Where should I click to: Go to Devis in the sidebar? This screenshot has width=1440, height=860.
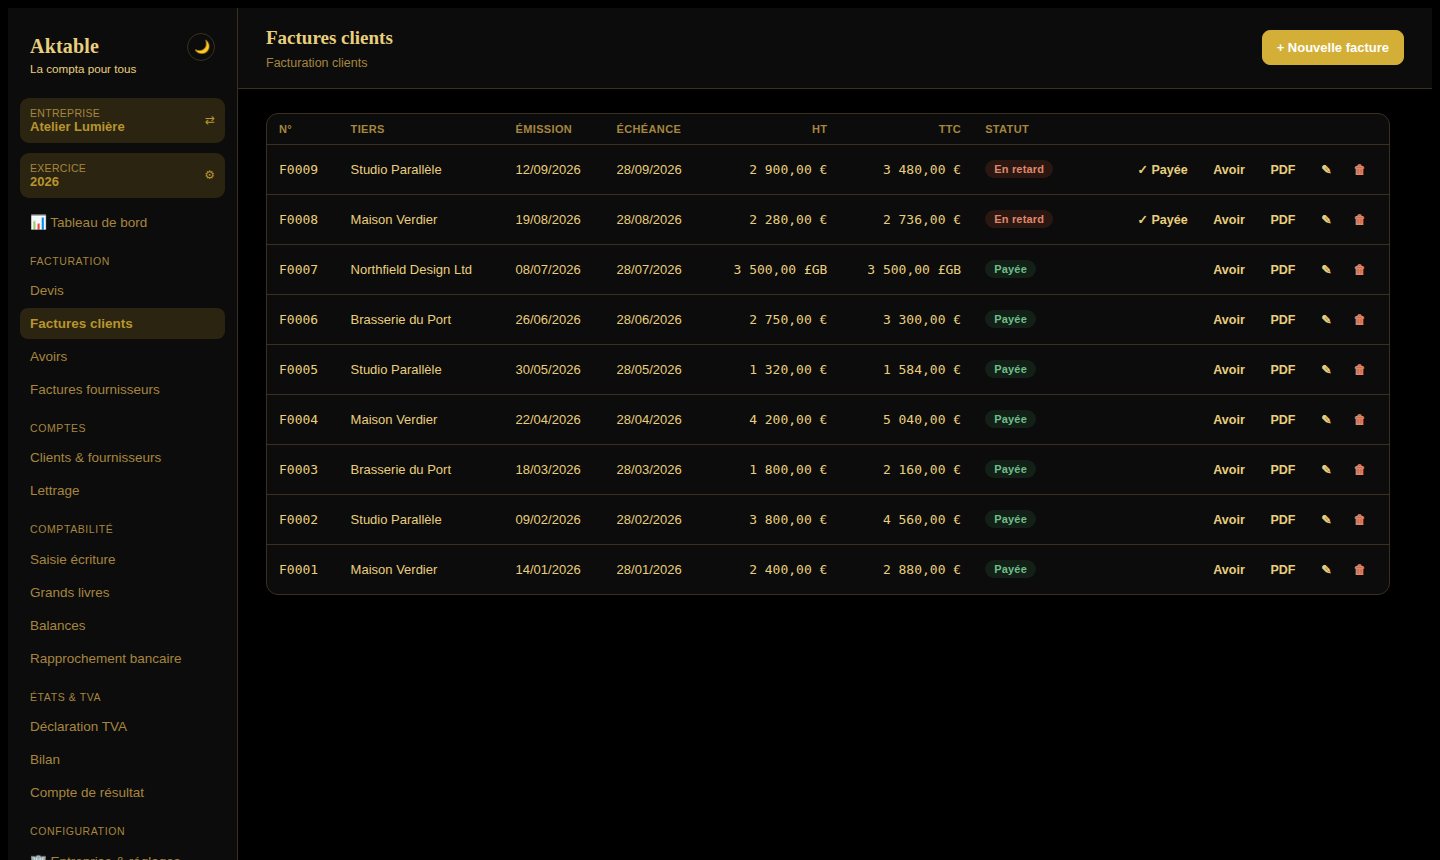click(x=122, y=290)
